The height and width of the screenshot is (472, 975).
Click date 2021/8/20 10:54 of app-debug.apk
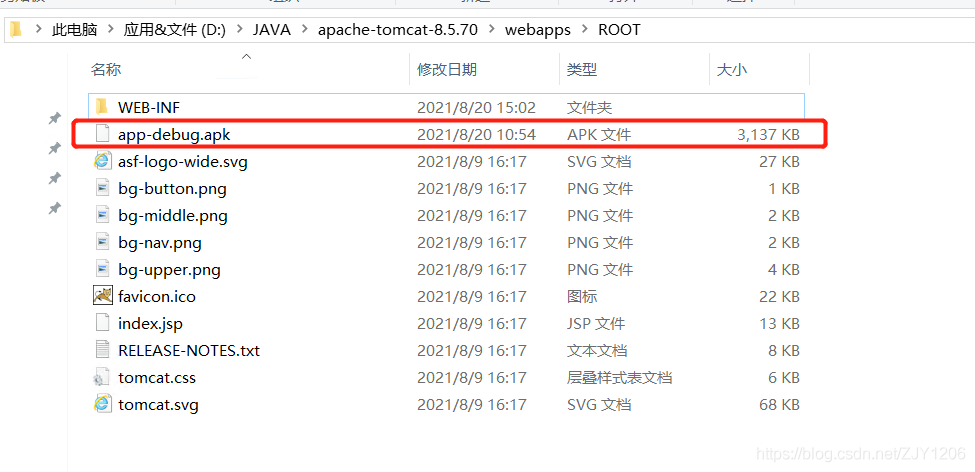point(476,134)
